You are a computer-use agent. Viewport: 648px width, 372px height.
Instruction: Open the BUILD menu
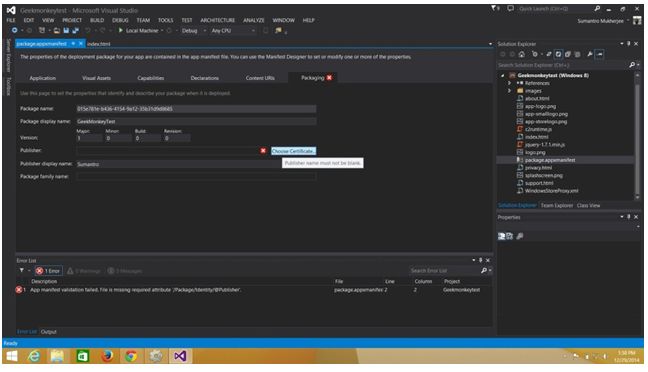pos(97,20)
